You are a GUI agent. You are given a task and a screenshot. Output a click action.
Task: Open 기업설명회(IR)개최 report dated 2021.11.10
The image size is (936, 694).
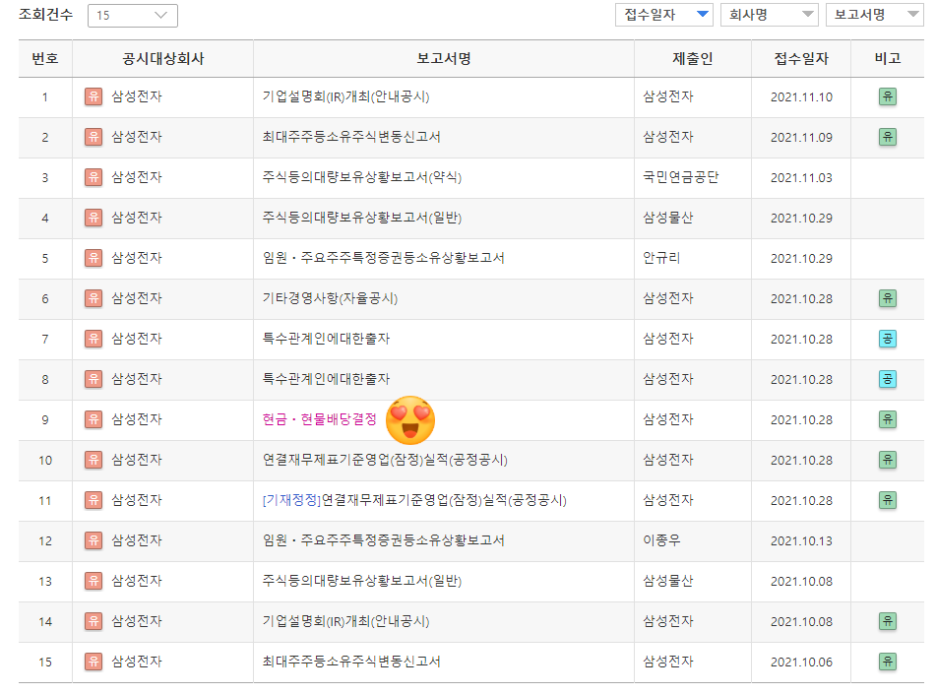point(346,97)
